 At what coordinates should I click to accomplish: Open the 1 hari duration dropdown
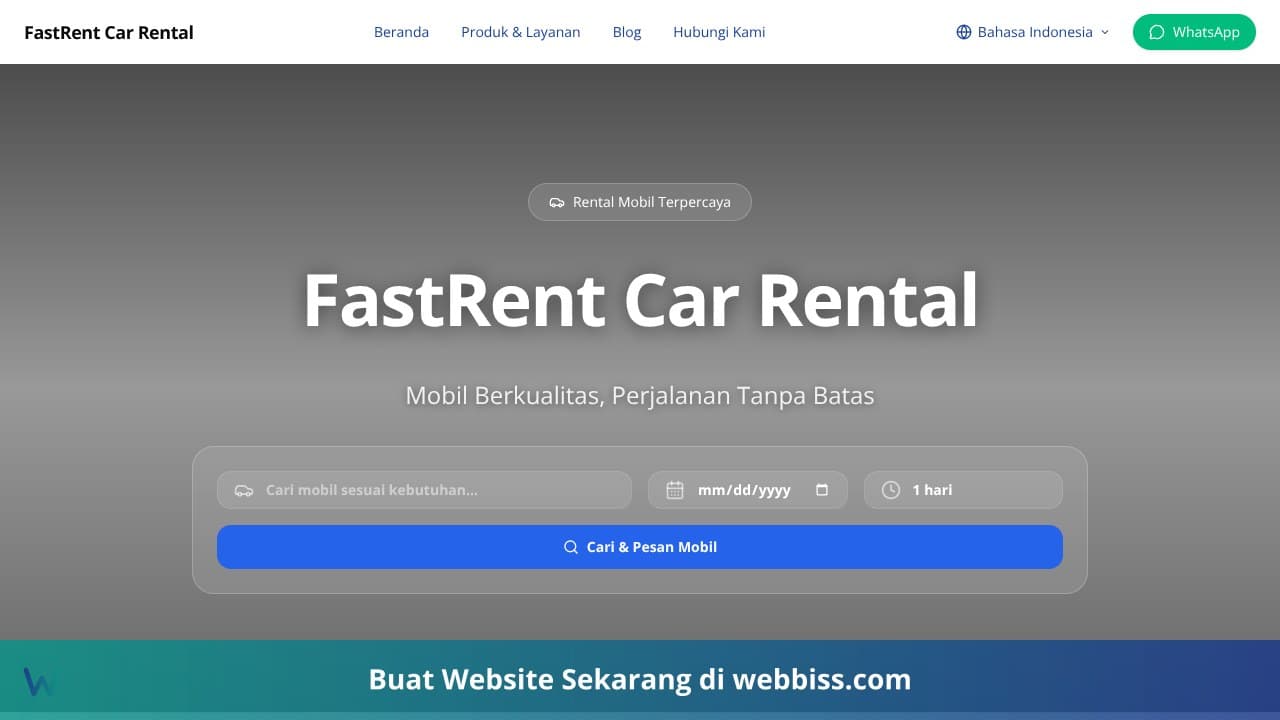[x=963, y=490]
